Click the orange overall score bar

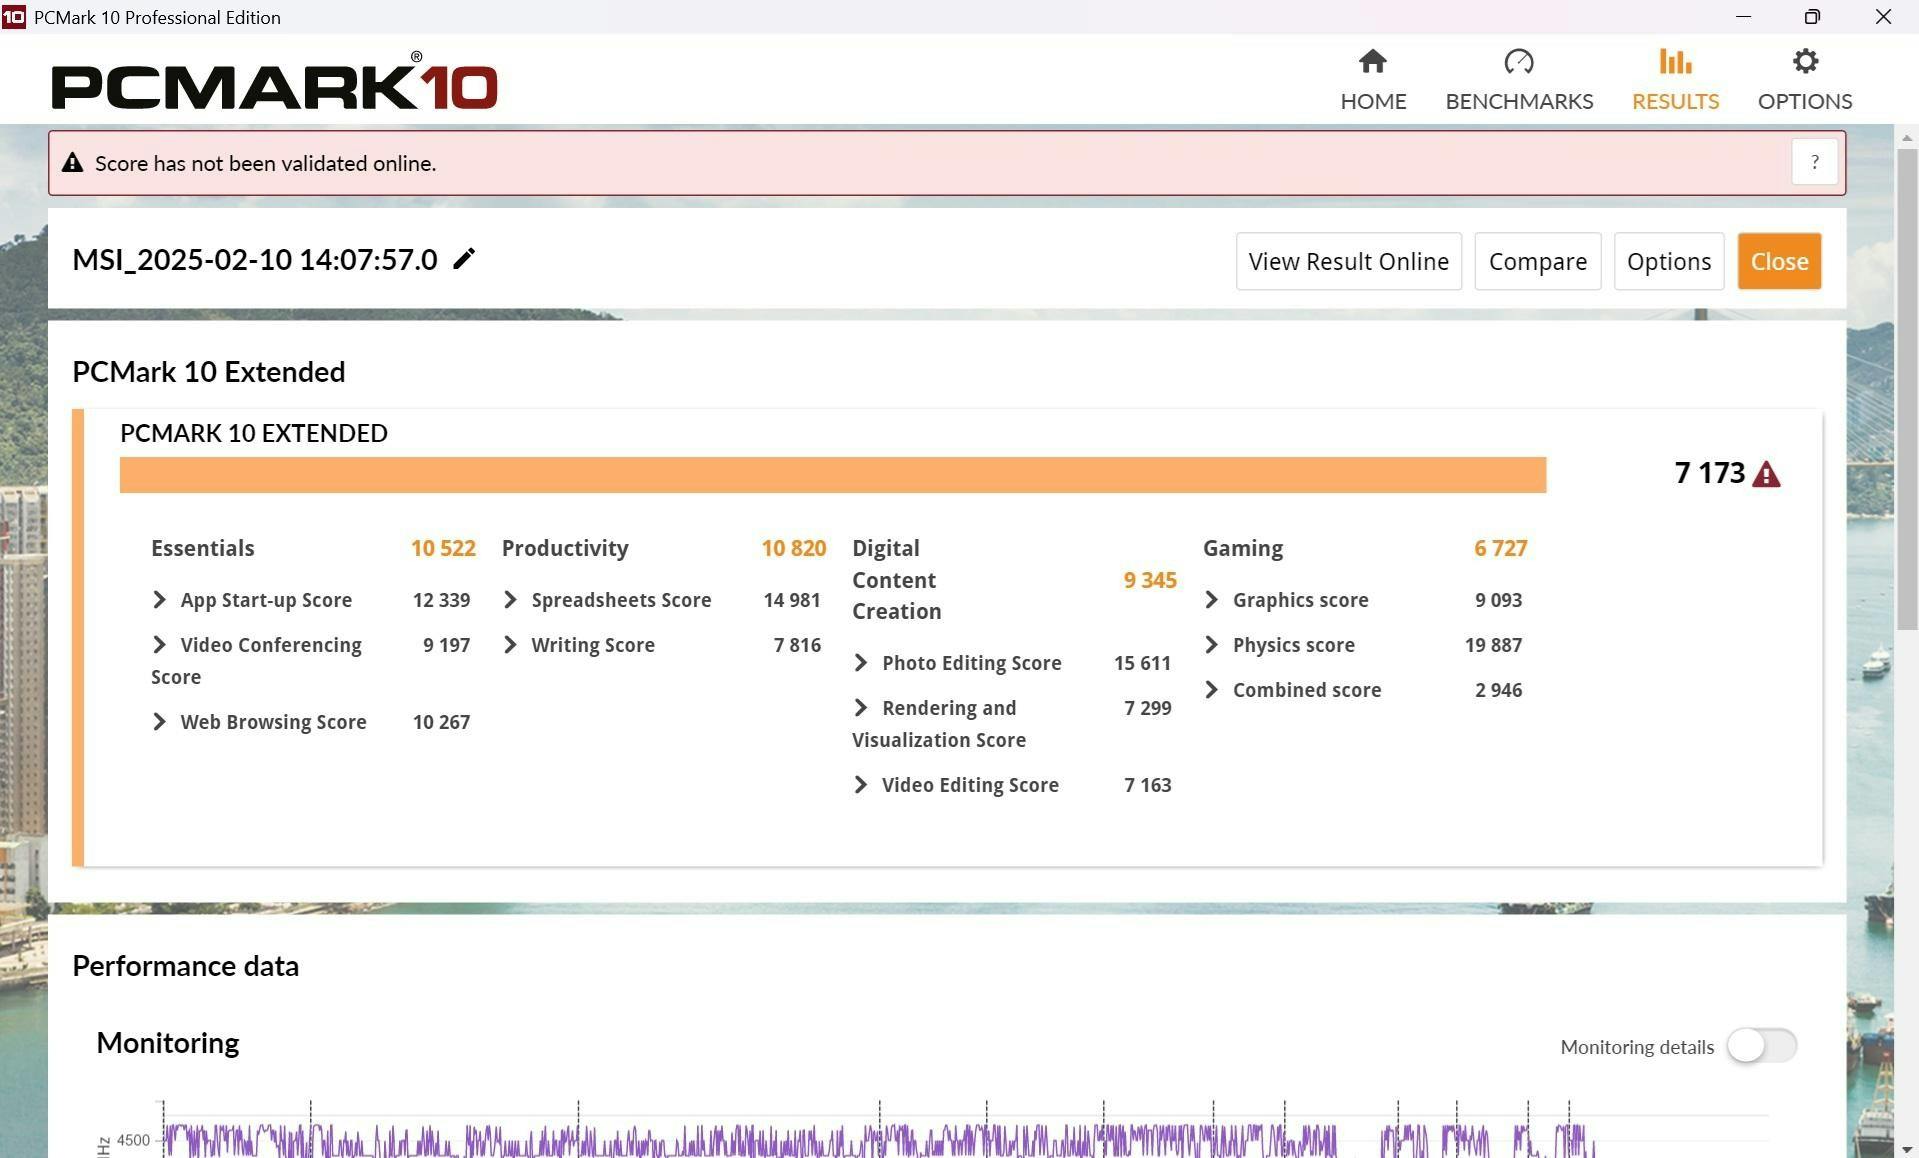[x=833, y=475]
